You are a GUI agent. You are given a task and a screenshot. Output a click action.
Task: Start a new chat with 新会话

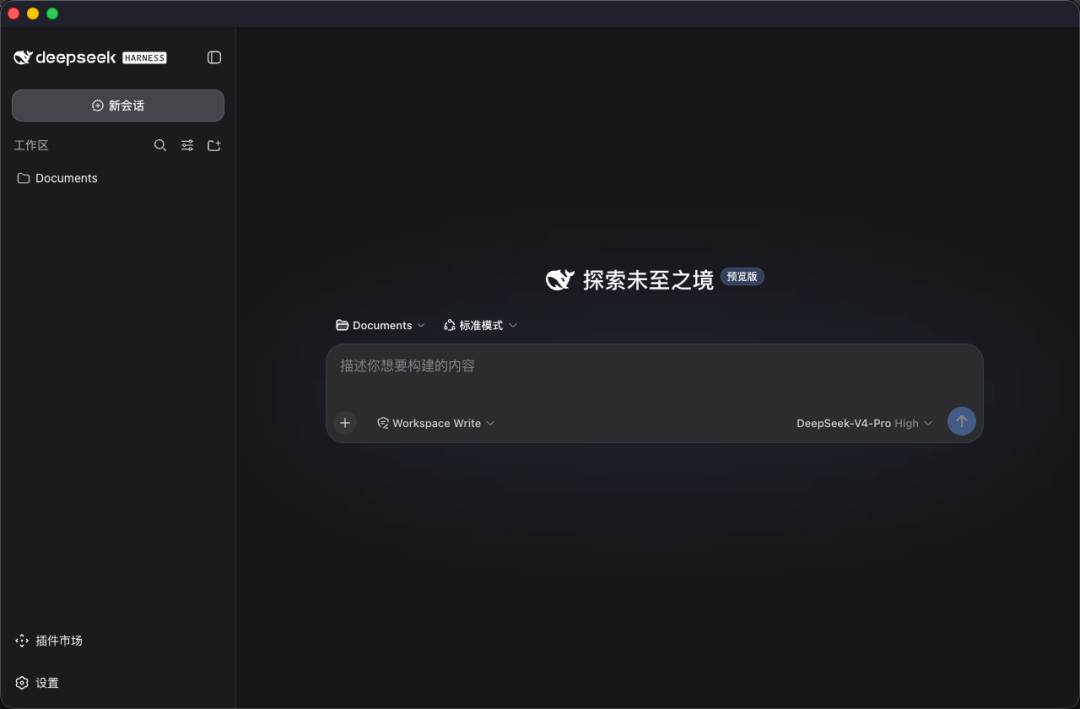pos(118,105)
